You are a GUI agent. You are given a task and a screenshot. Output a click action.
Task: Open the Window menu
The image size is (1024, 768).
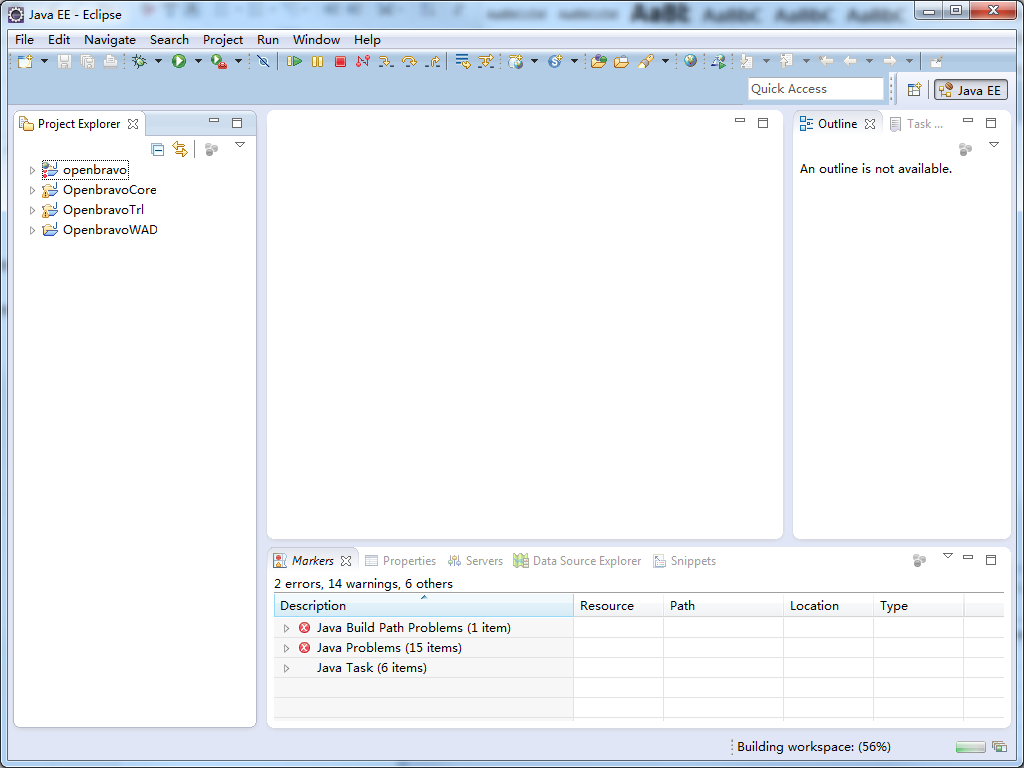[316, 40]
